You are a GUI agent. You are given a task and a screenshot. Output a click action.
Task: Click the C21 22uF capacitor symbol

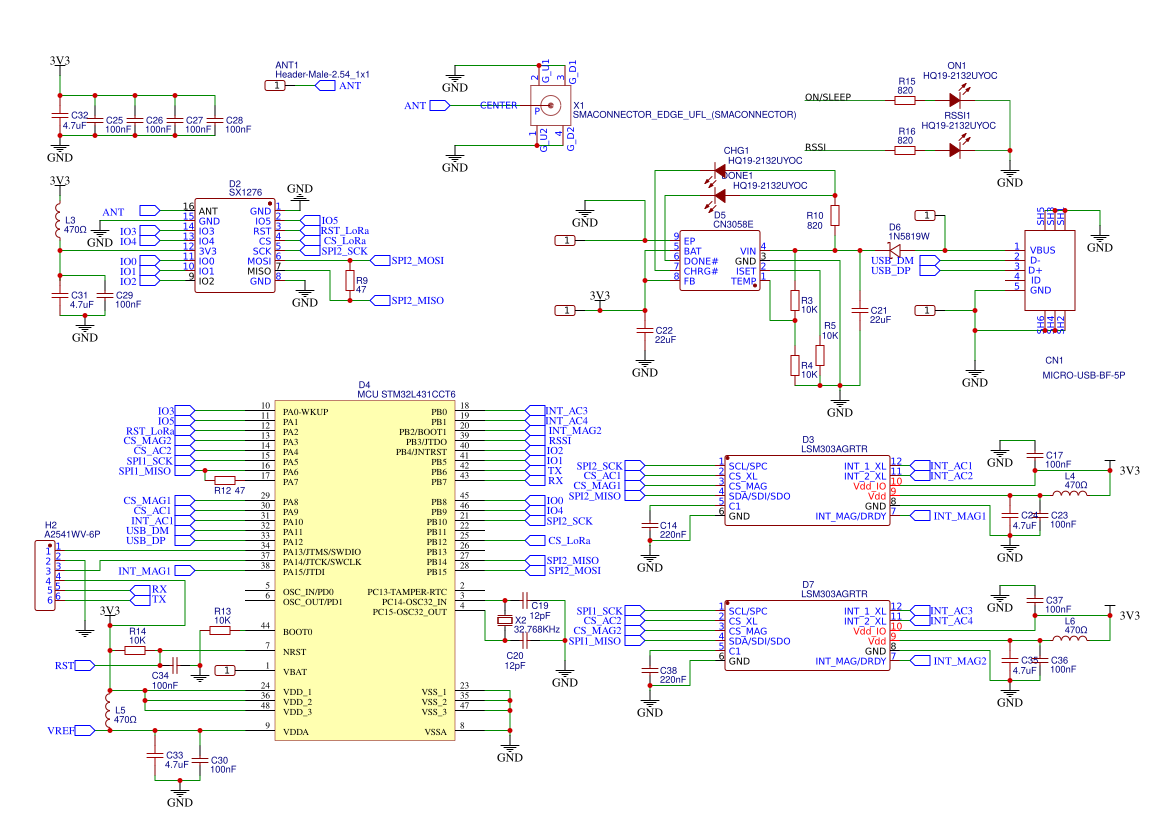pyautogui.click(x=859, y=311)
